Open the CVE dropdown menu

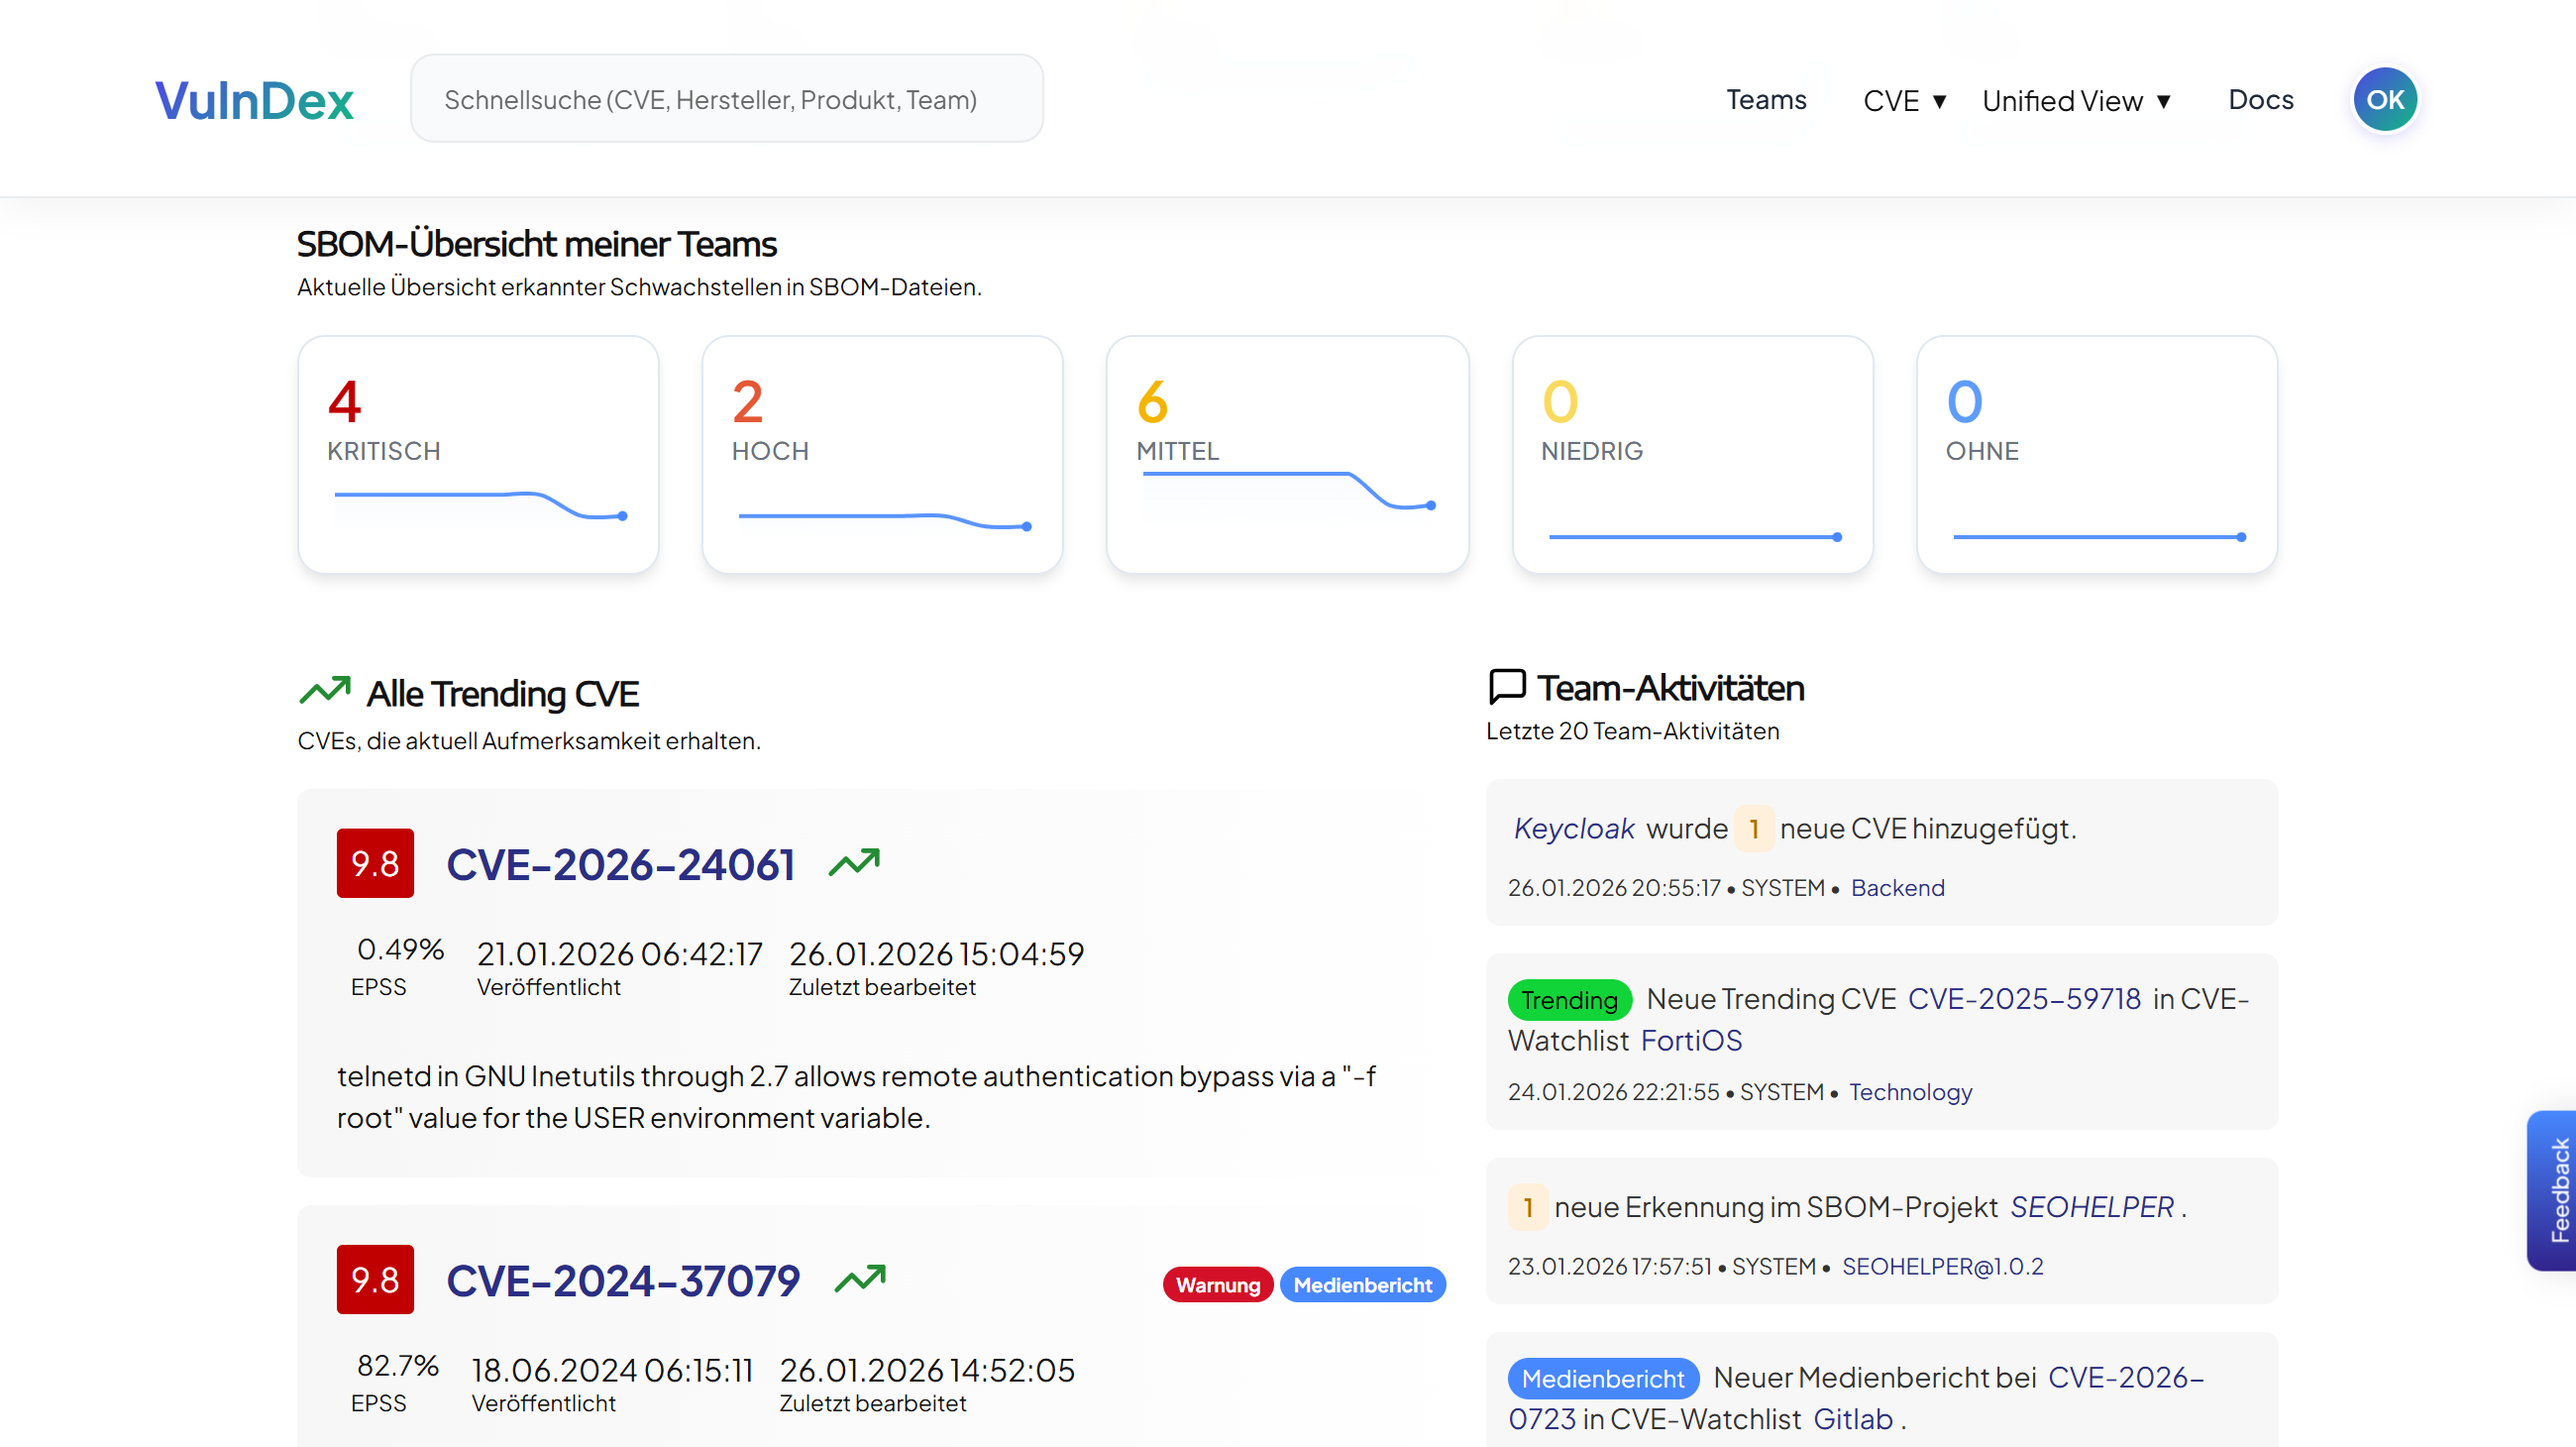pos(1904,99)
